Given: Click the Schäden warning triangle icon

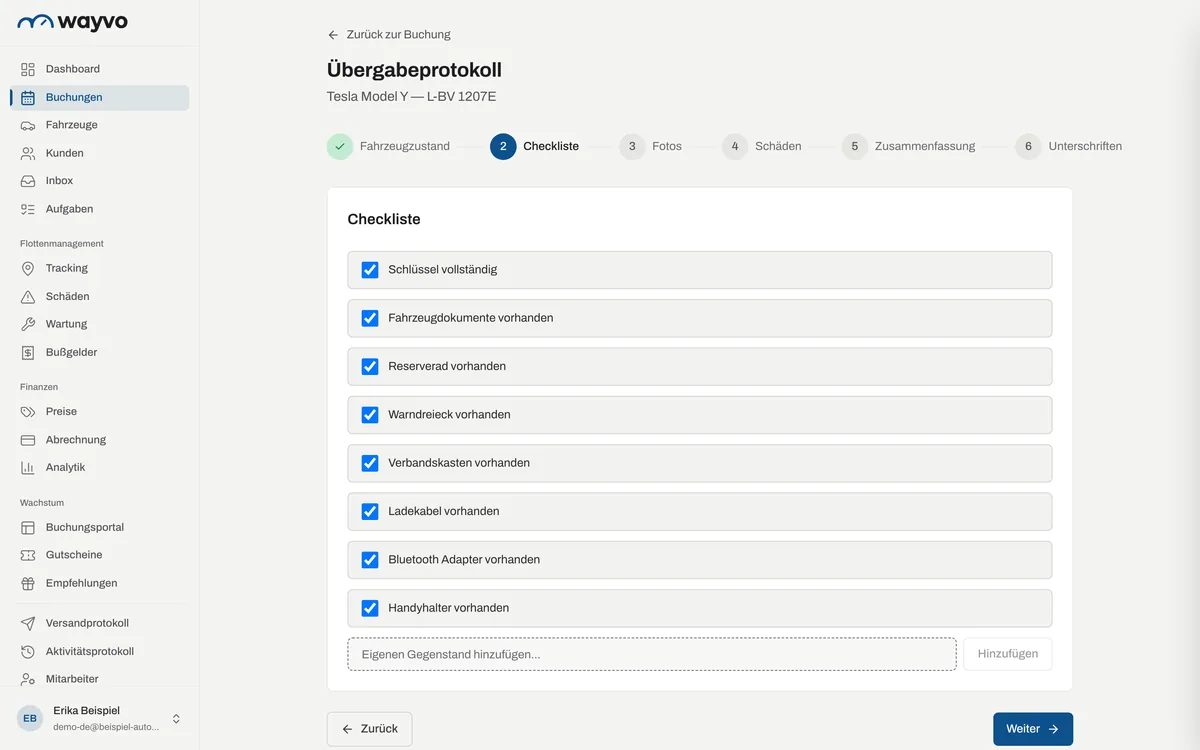Looking at the screenshot, I should pos(28,296).
